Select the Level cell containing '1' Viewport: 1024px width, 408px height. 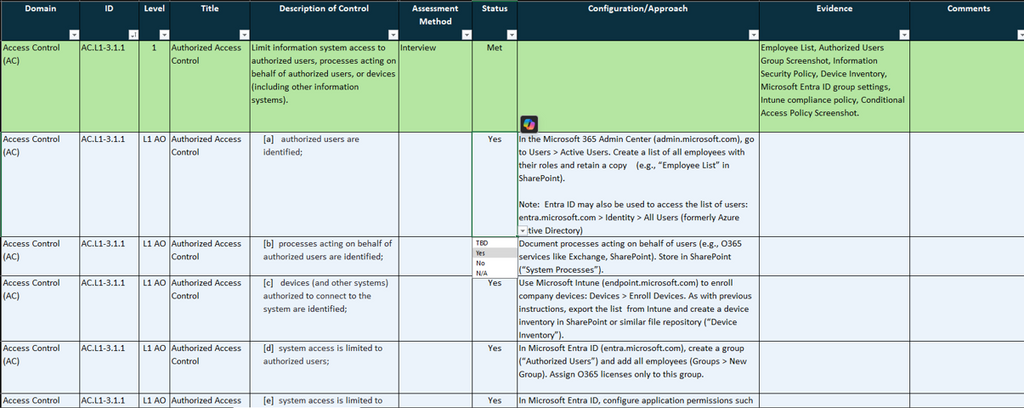(154, 86)
